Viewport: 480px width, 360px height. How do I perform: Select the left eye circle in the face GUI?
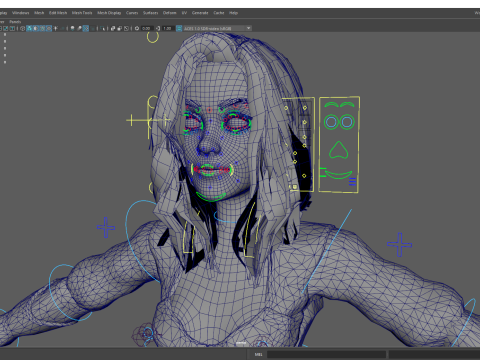click(331, 122)
